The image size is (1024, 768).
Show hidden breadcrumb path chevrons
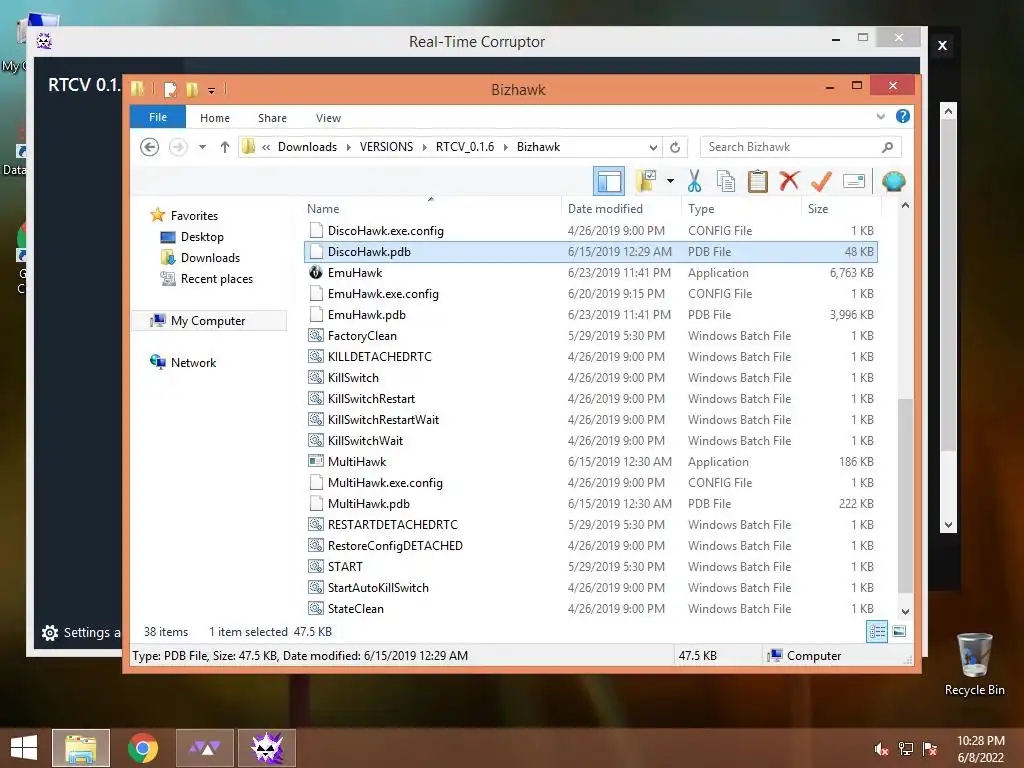pos(266,147)
